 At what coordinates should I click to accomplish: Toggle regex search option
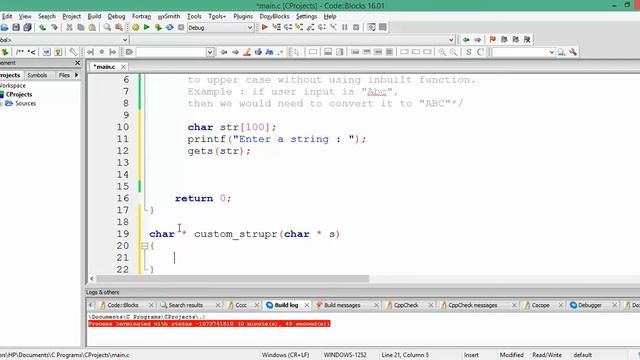280,52
